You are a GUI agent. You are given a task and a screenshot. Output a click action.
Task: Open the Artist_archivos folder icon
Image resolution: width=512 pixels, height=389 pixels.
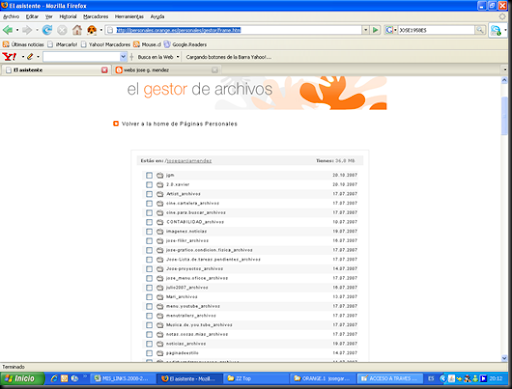pyautogui.click(x=160, y=194)
